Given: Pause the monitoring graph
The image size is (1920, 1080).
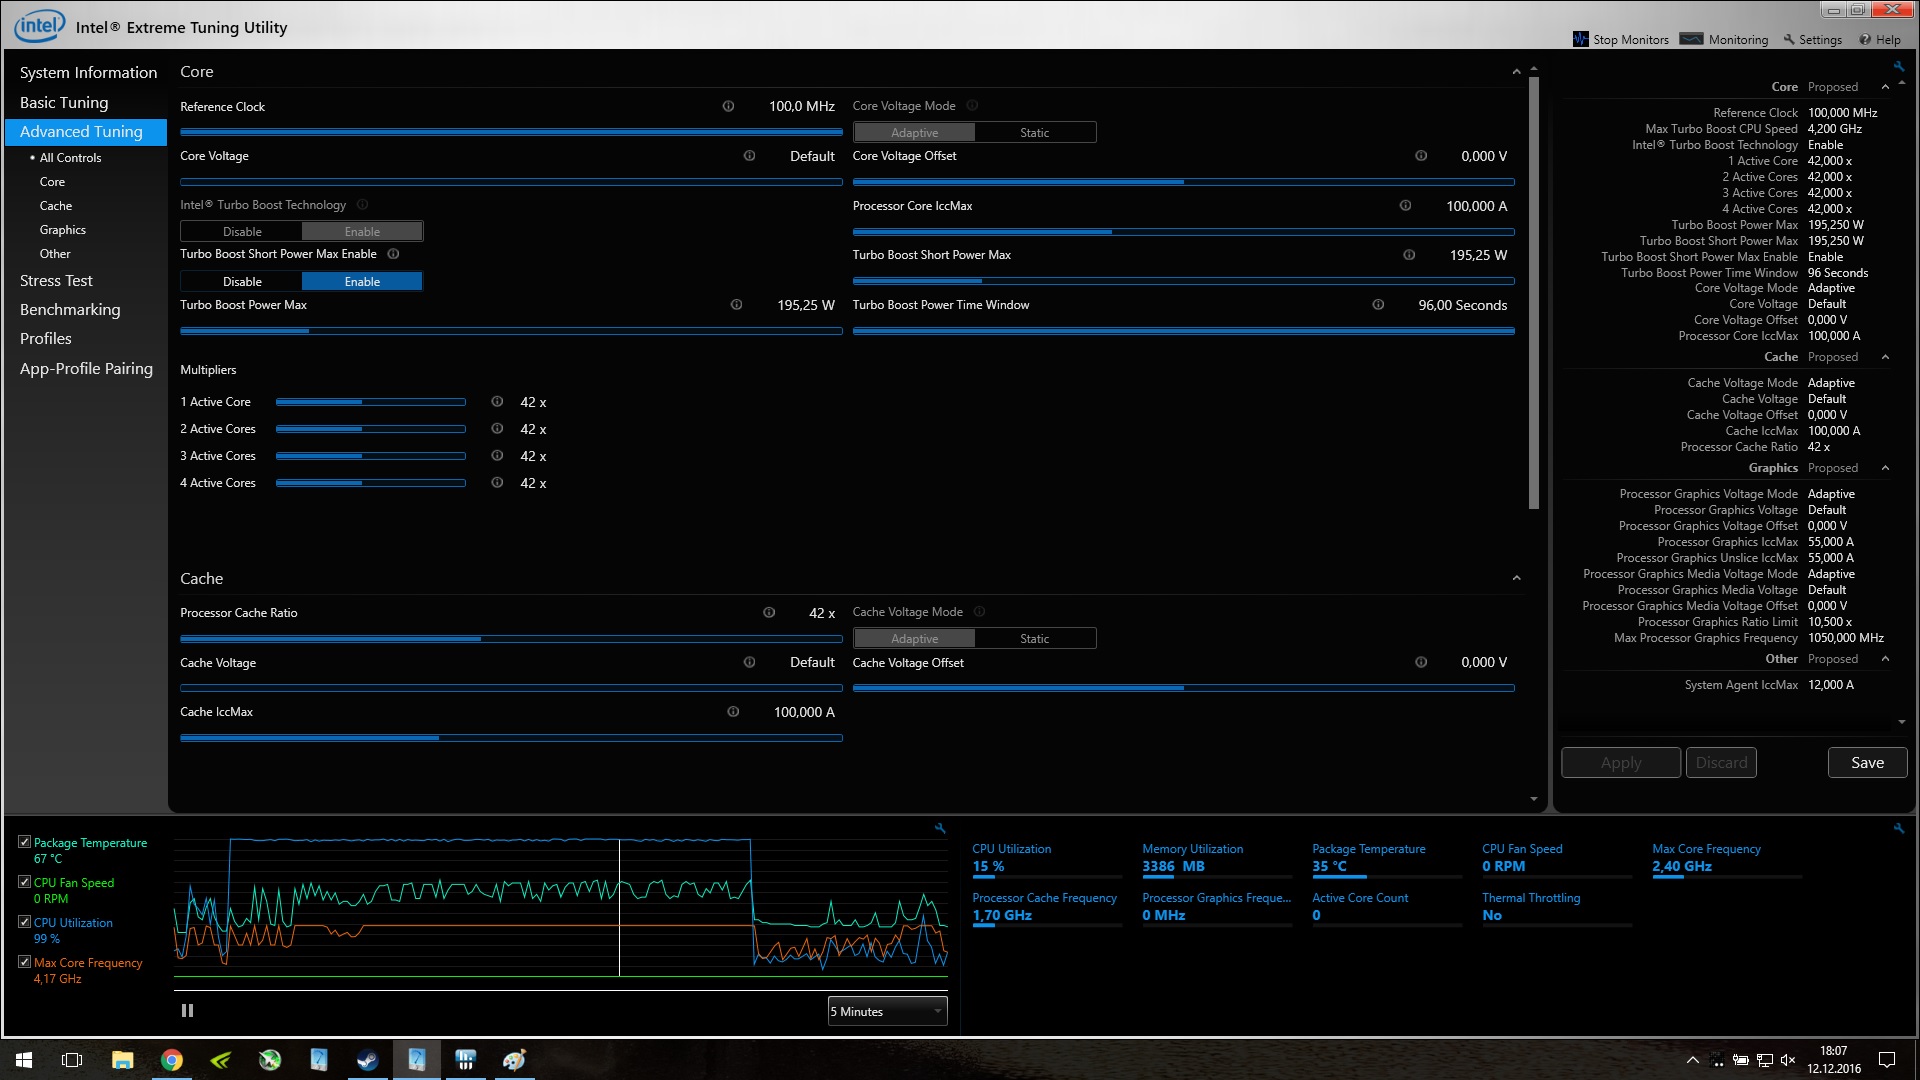Looking at the screenshot, I should coord(187,1011).
